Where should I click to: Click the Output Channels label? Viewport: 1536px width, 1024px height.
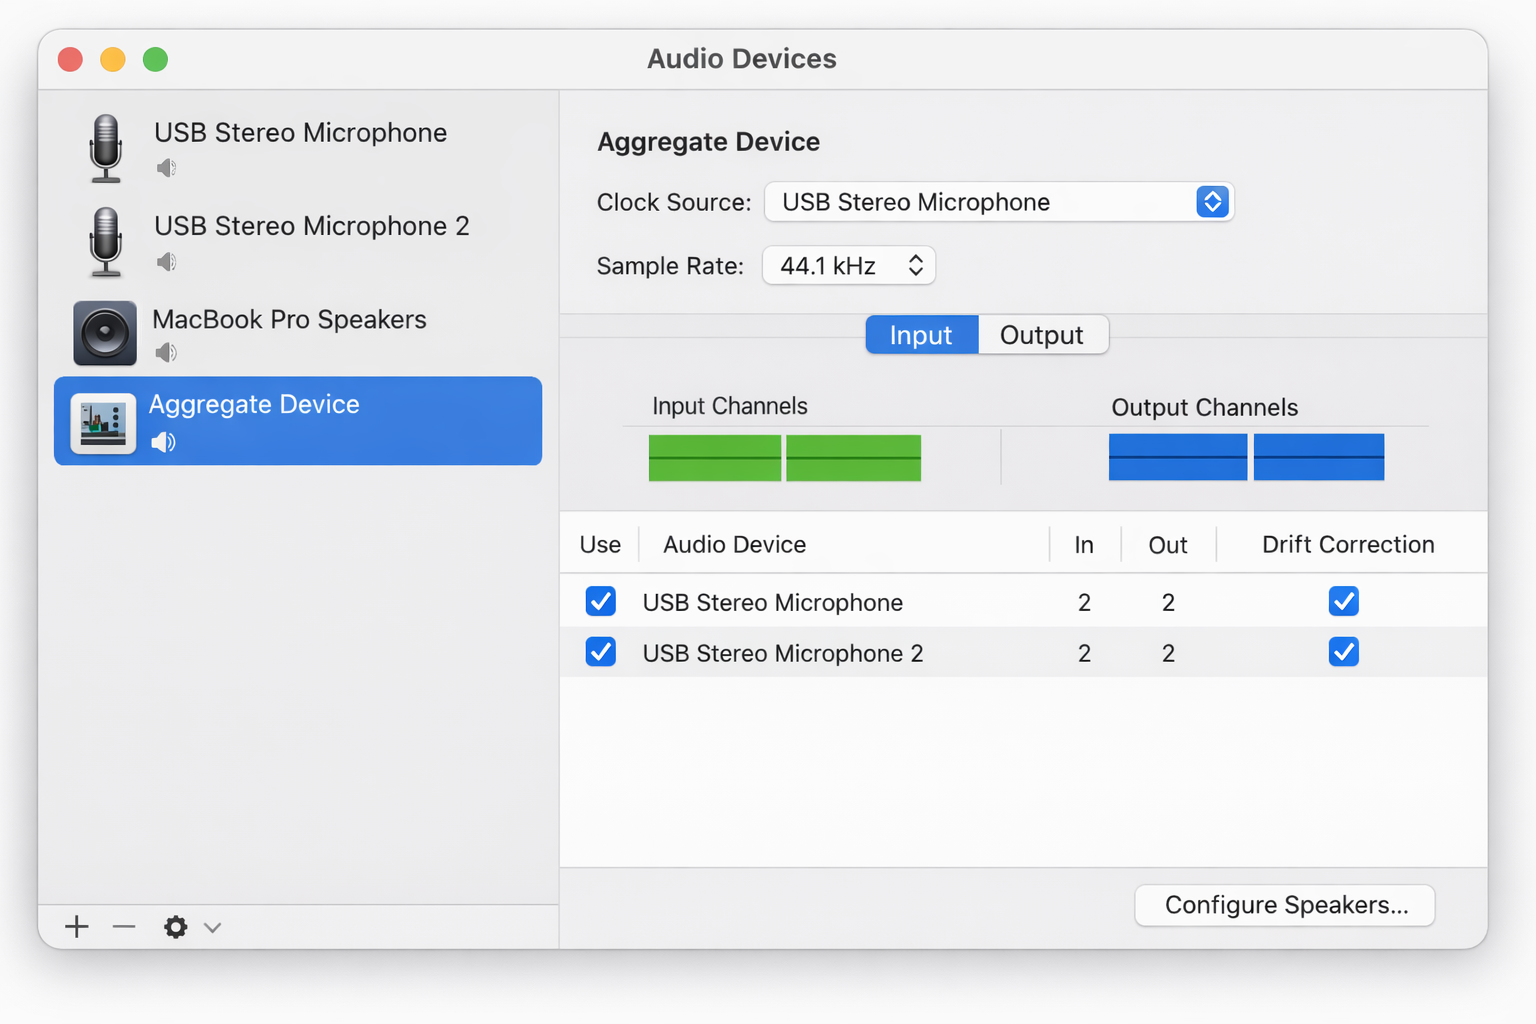click(x=1205, y=408)
